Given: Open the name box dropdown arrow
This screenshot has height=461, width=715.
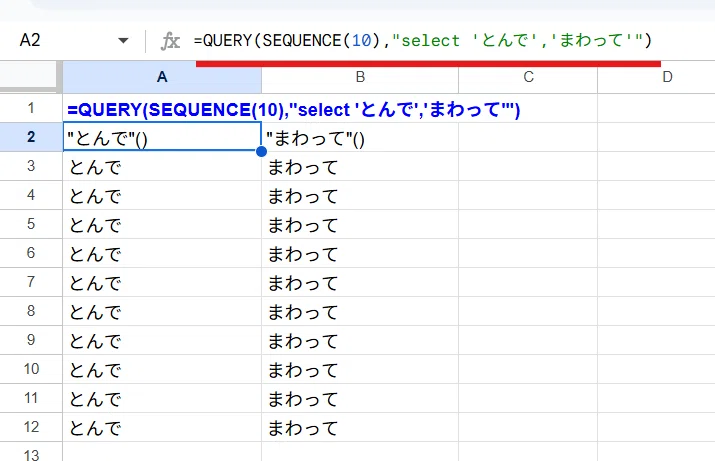Looking at the screenshot, I should tap(123, 41).
